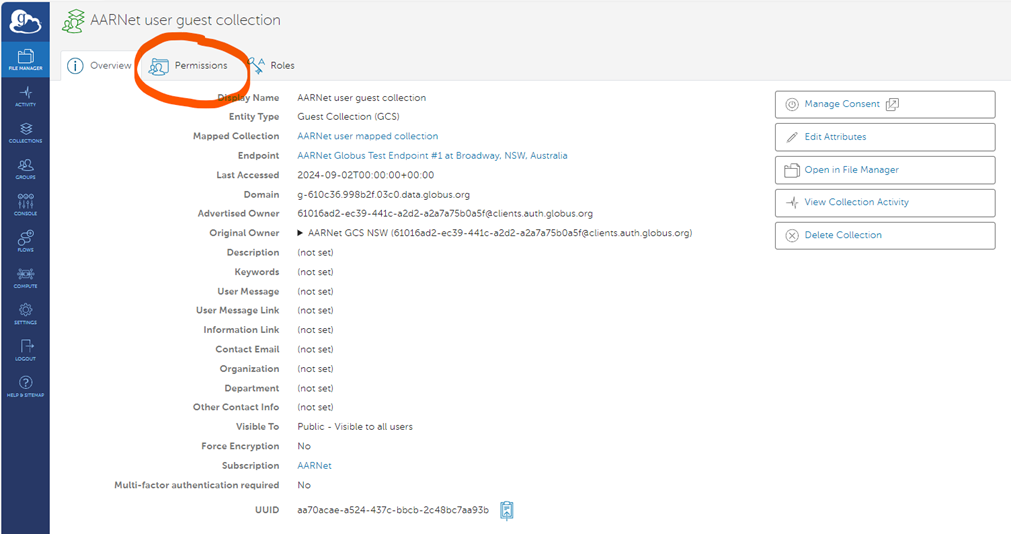Screen dimensions: 1011x534
Task: Click the AARNet user guest collection page title
Action: coord(186,20)
